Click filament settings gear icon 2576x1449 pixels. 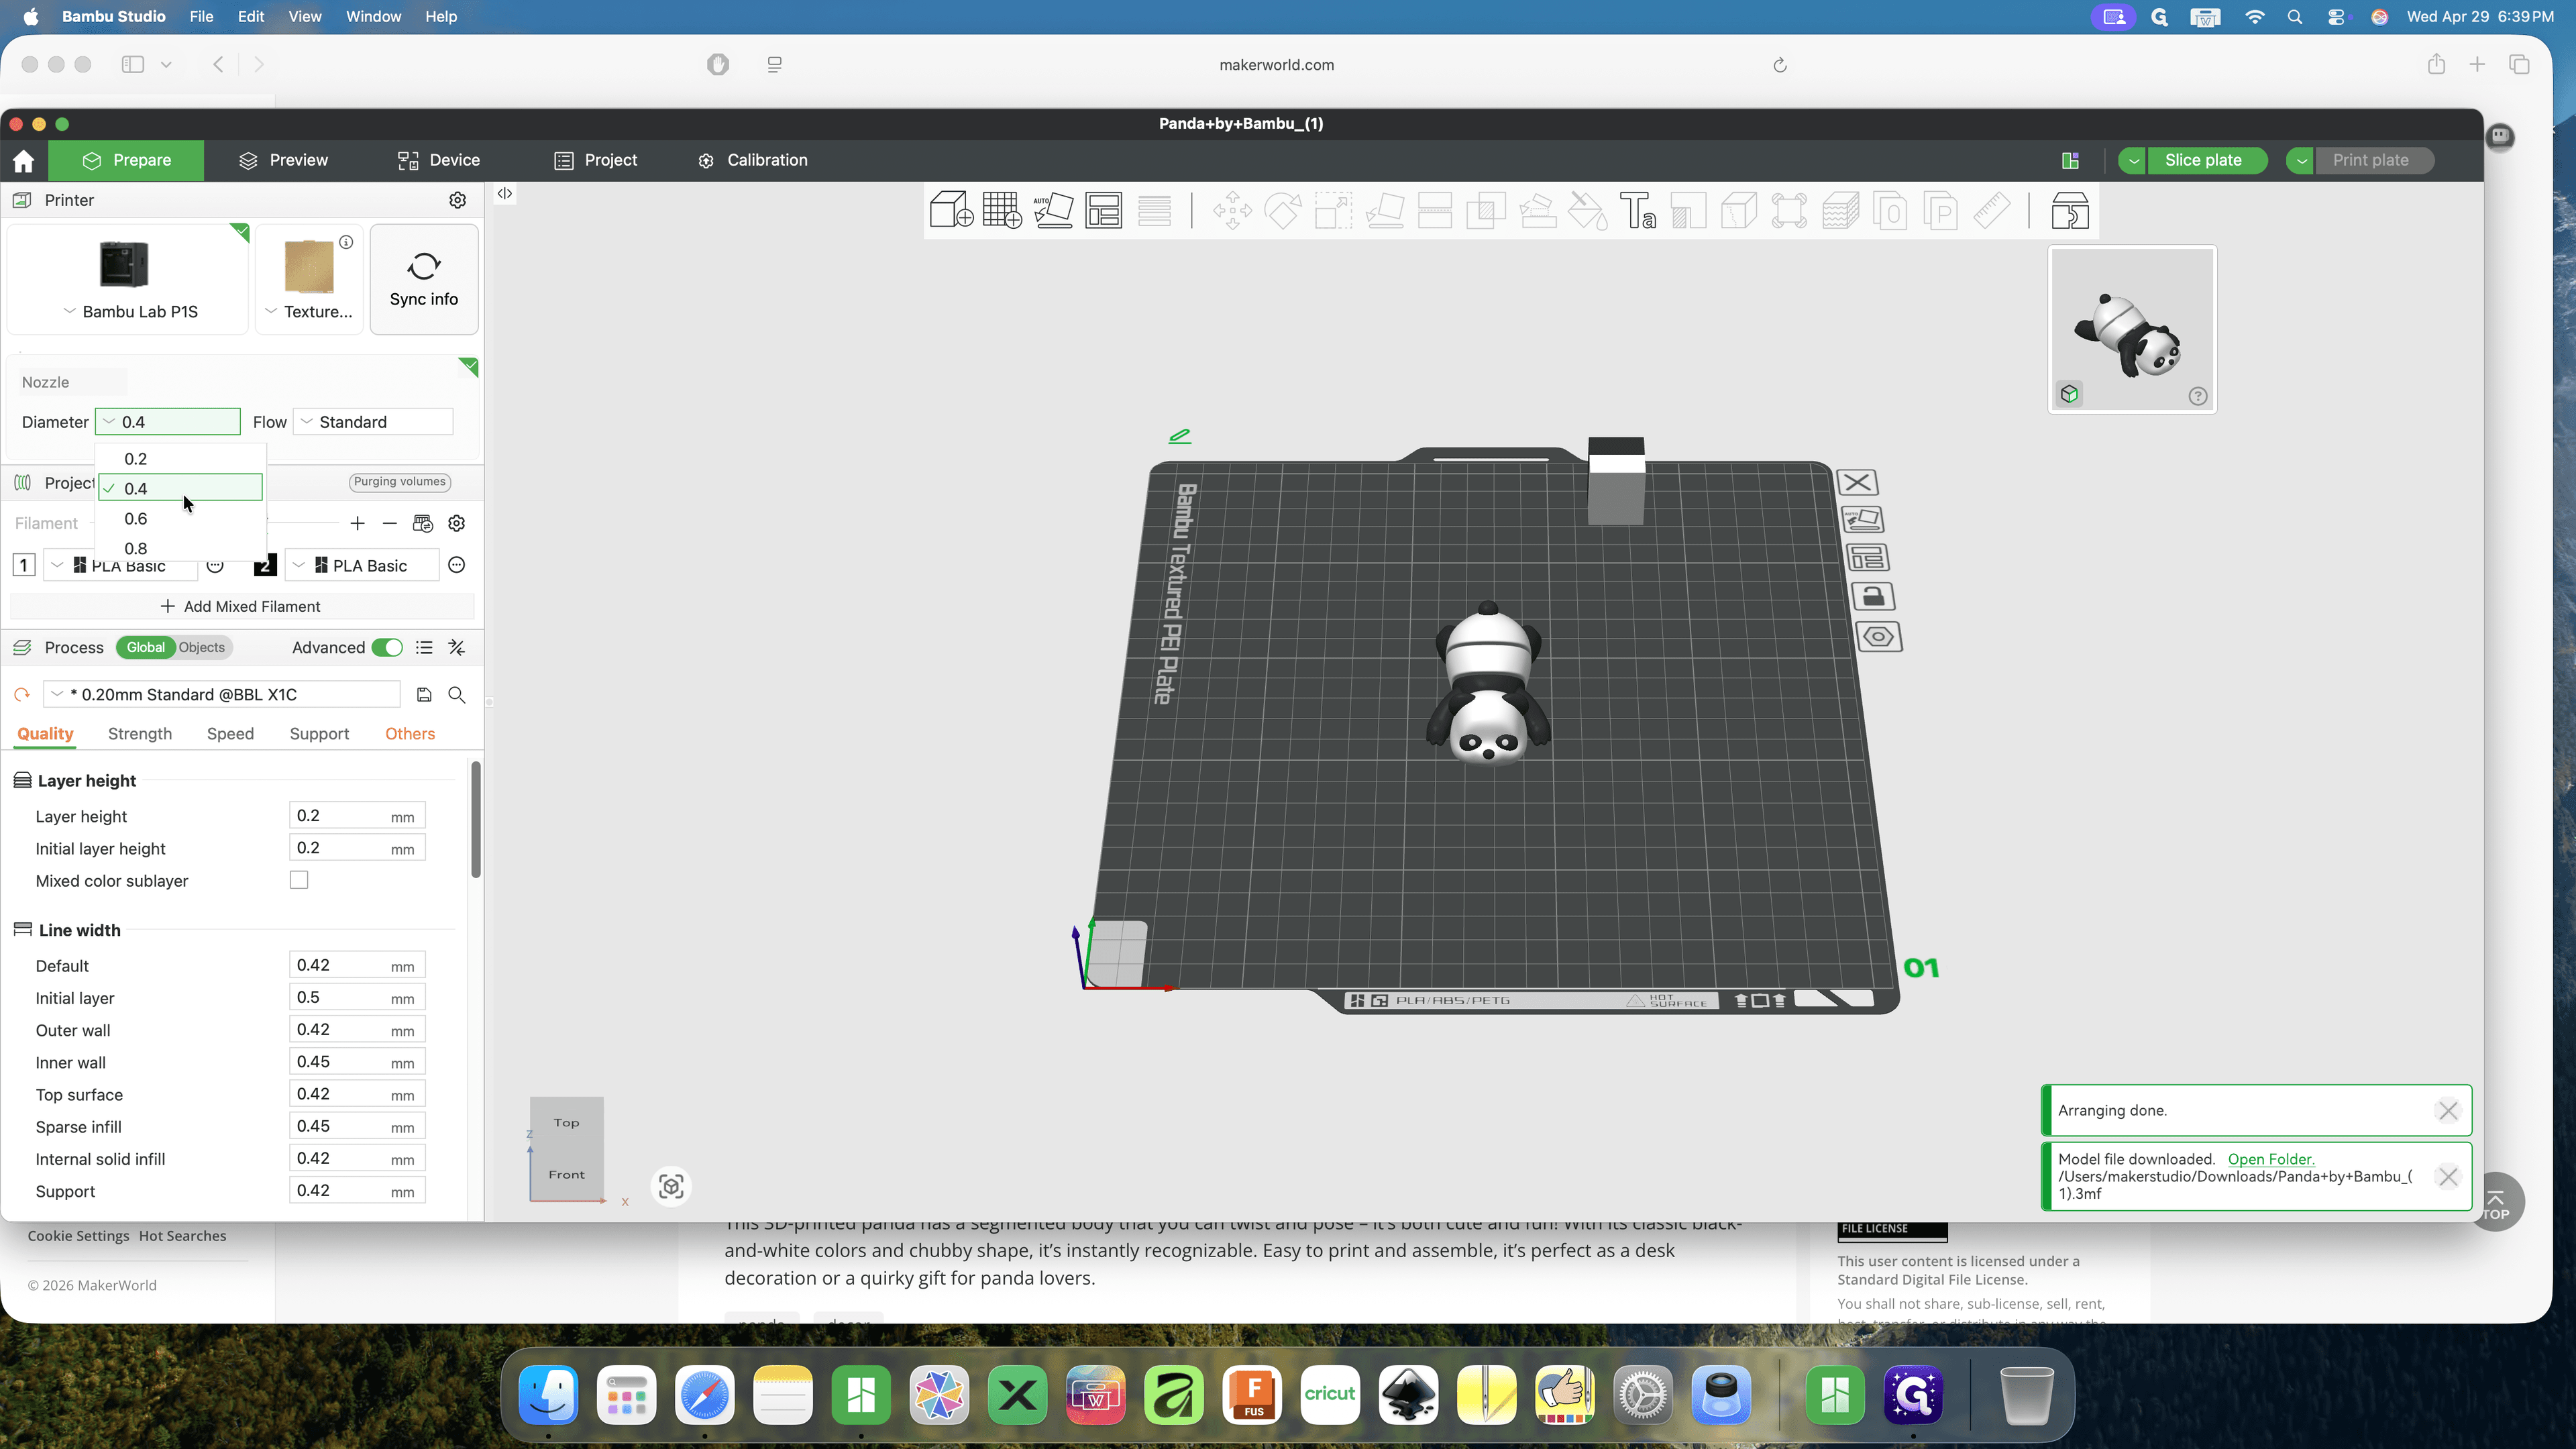457,523
